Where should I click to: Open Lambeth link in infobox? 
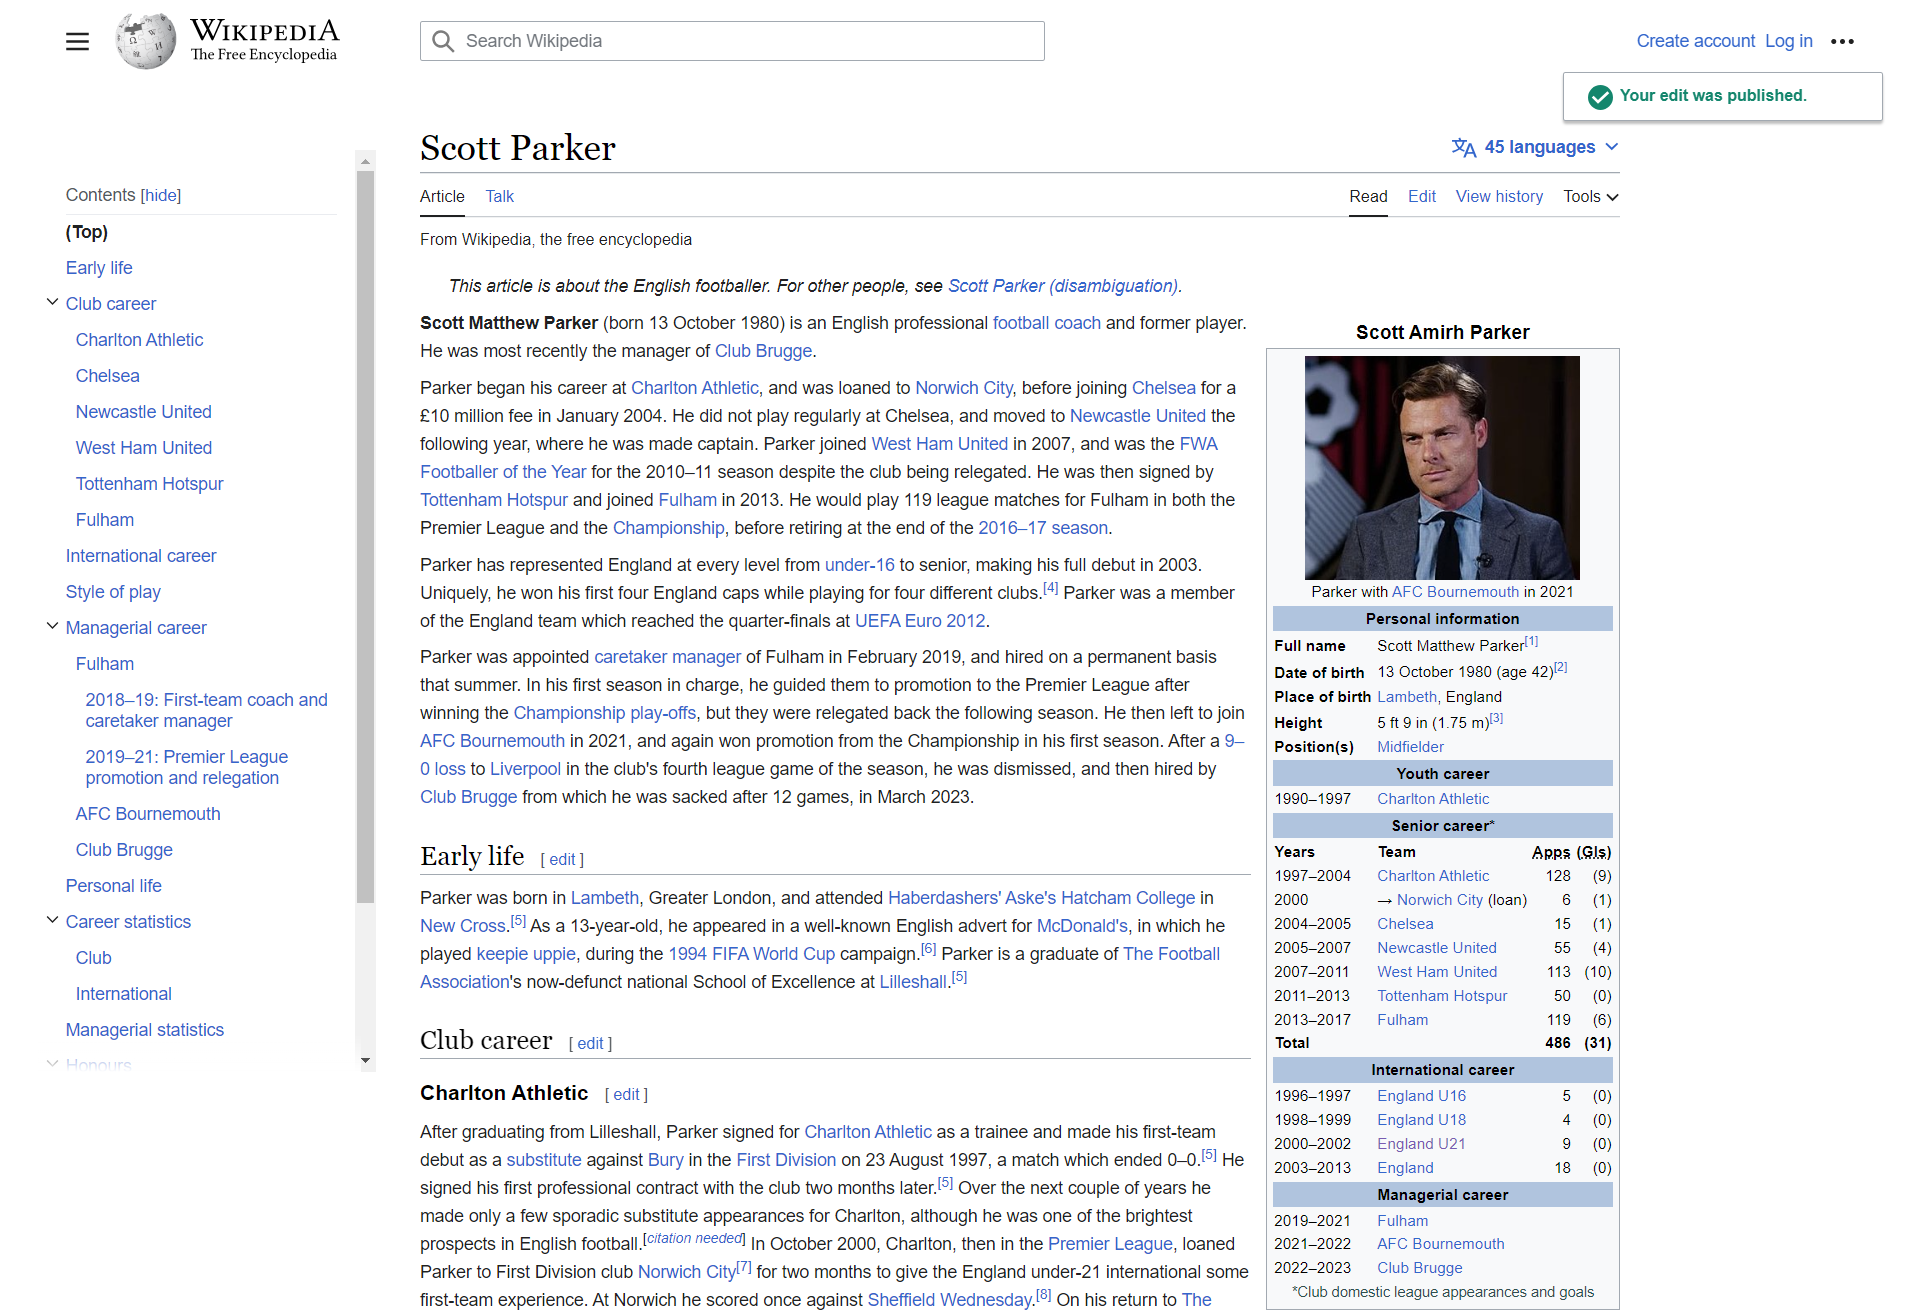tap(1407, 697)
